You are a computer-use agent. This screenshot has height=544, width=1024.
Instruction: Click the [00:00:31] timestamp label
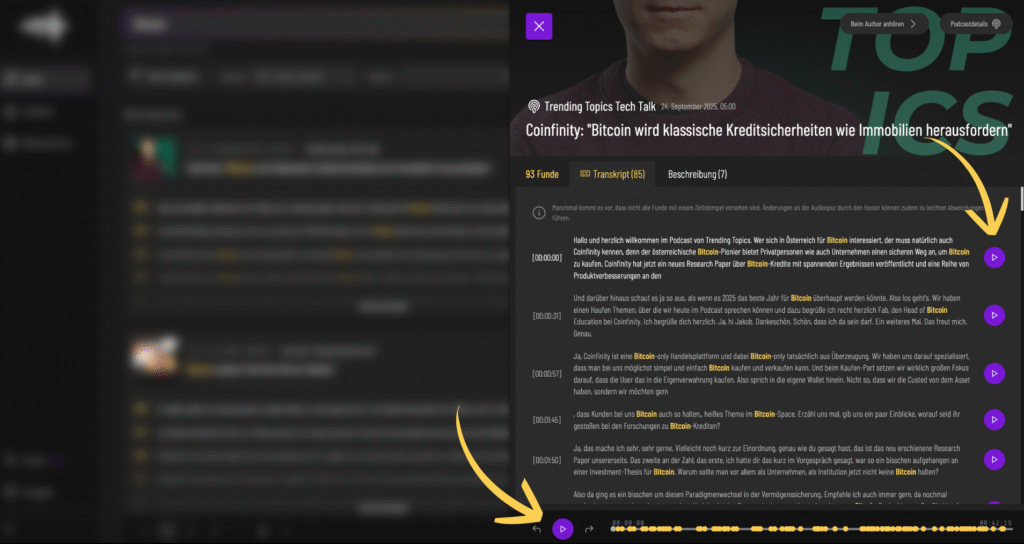coord(547,316)
